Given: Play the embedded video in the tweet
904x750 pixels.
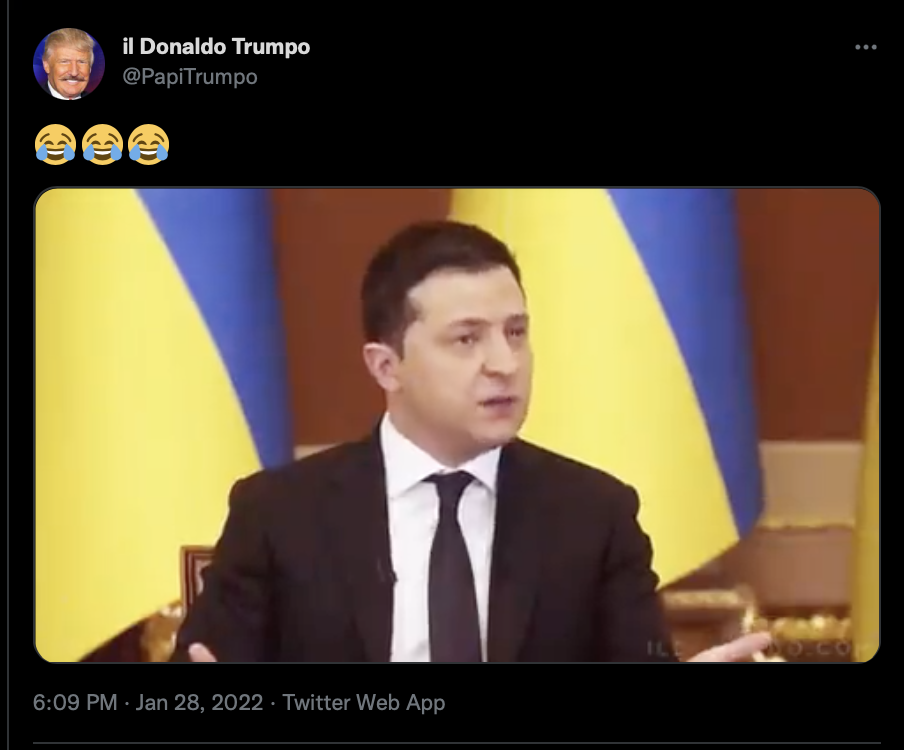Looking at the screenshot, I should (x=457, y=425).
